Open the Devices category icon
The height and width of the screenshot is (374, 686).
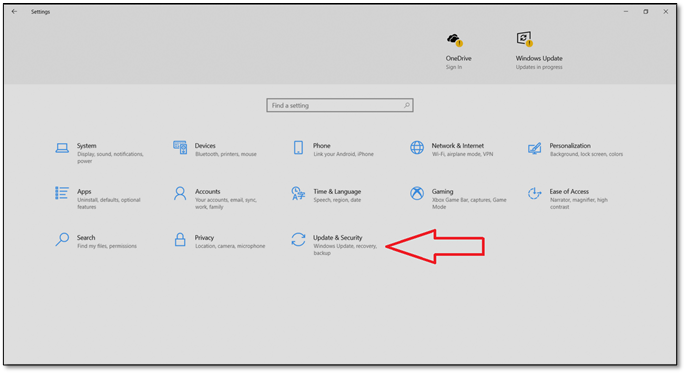coord(180,148)
